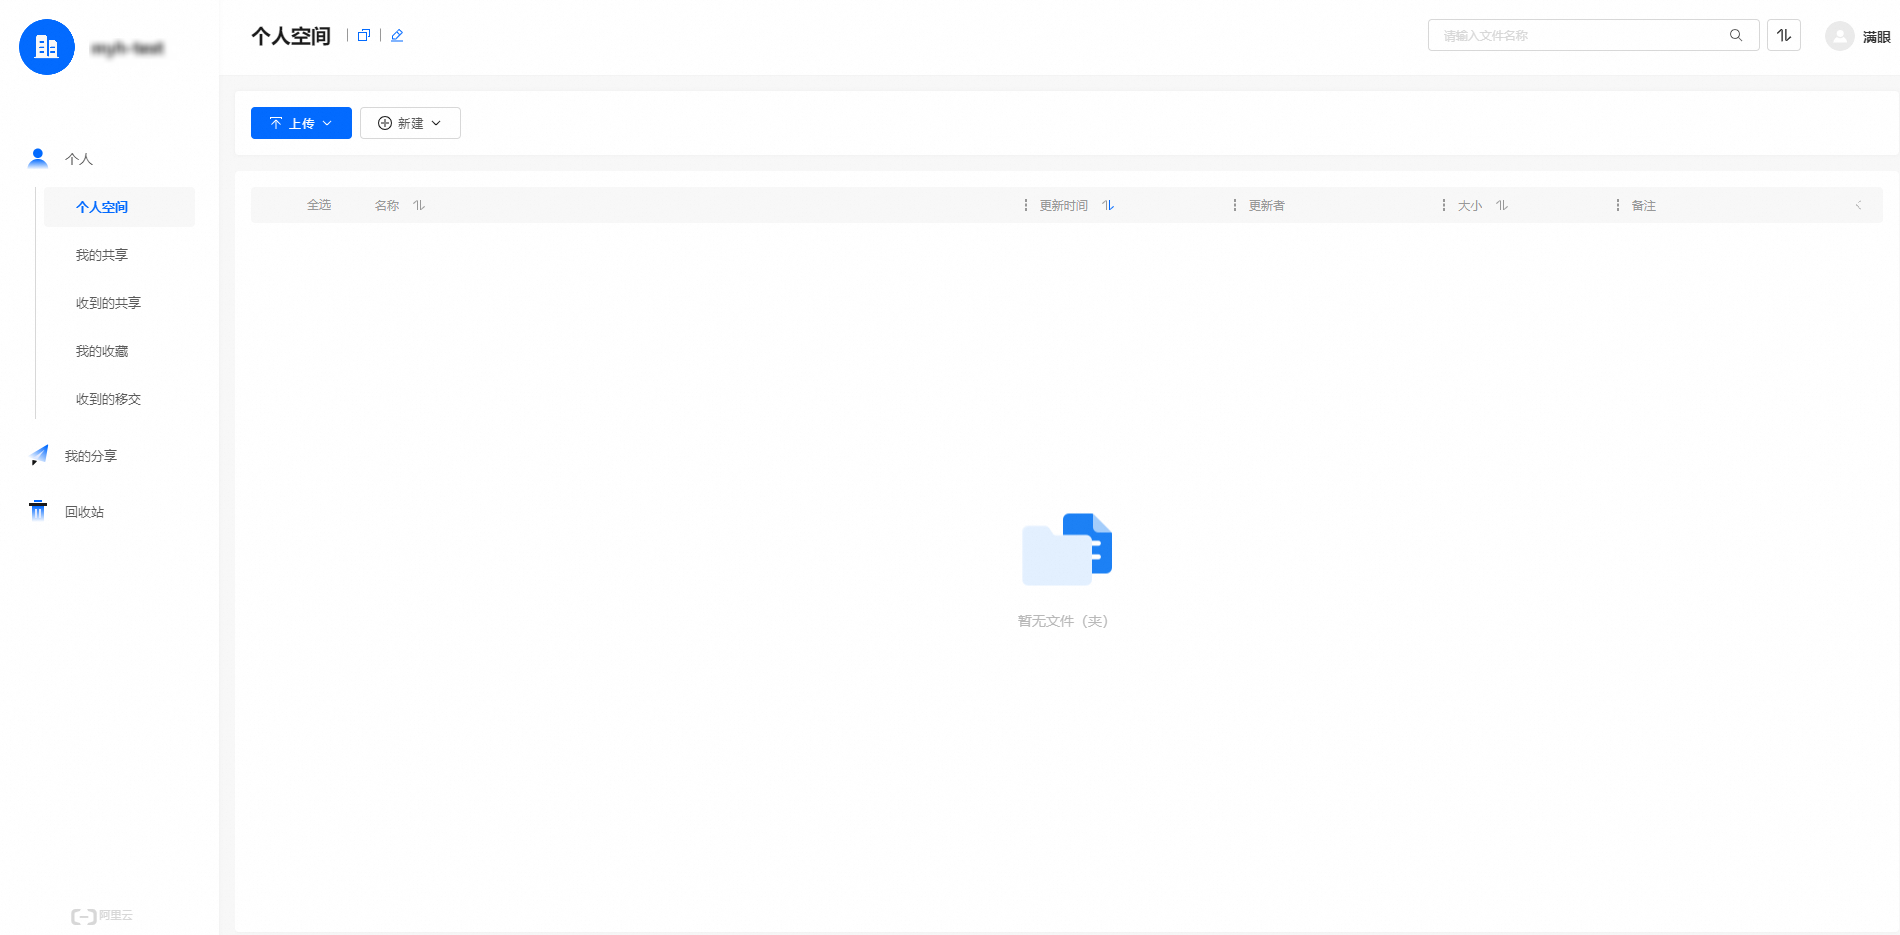Open the copy icon next to 个人空间 title
1900x935 pixels.
pyautogui.click(x=364, y=35)
